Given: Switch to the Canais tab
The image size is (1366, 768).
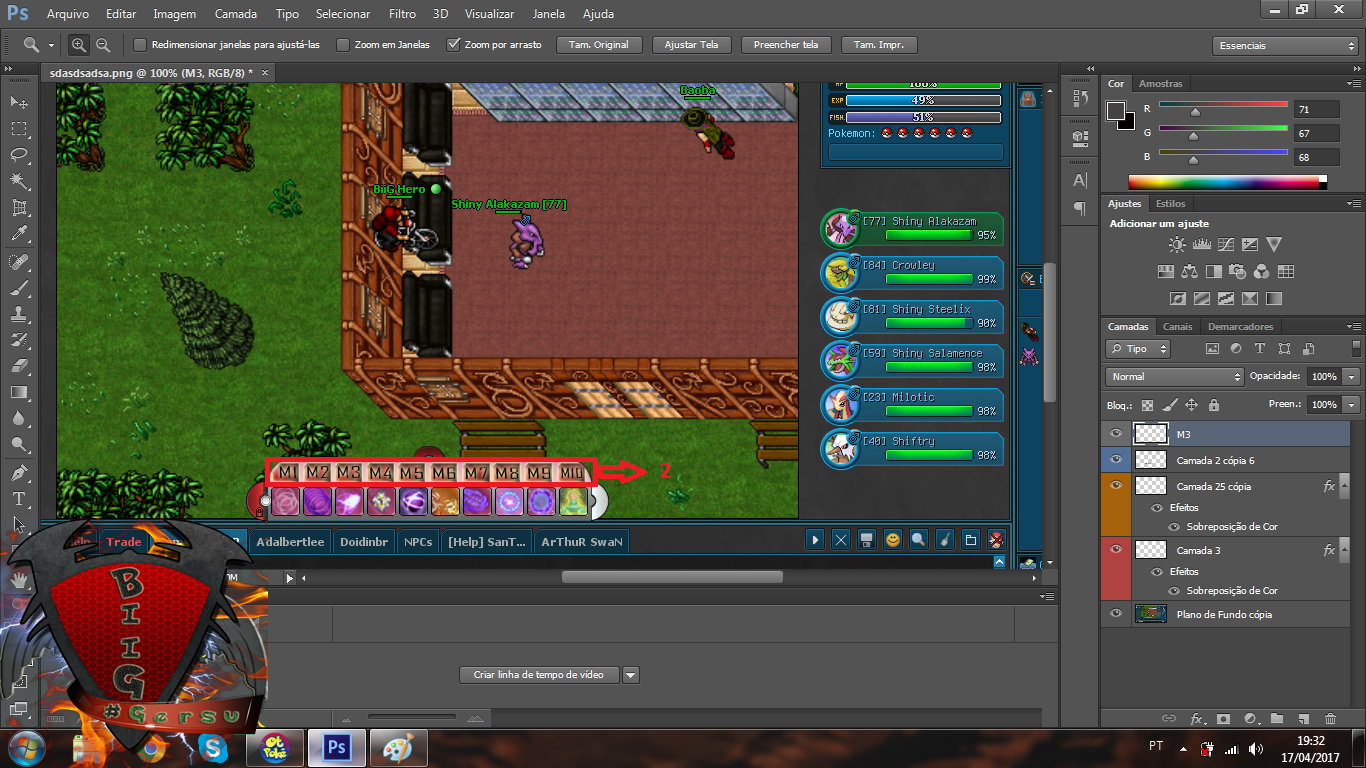Looking at the screenshot, I should [1177, 327].
